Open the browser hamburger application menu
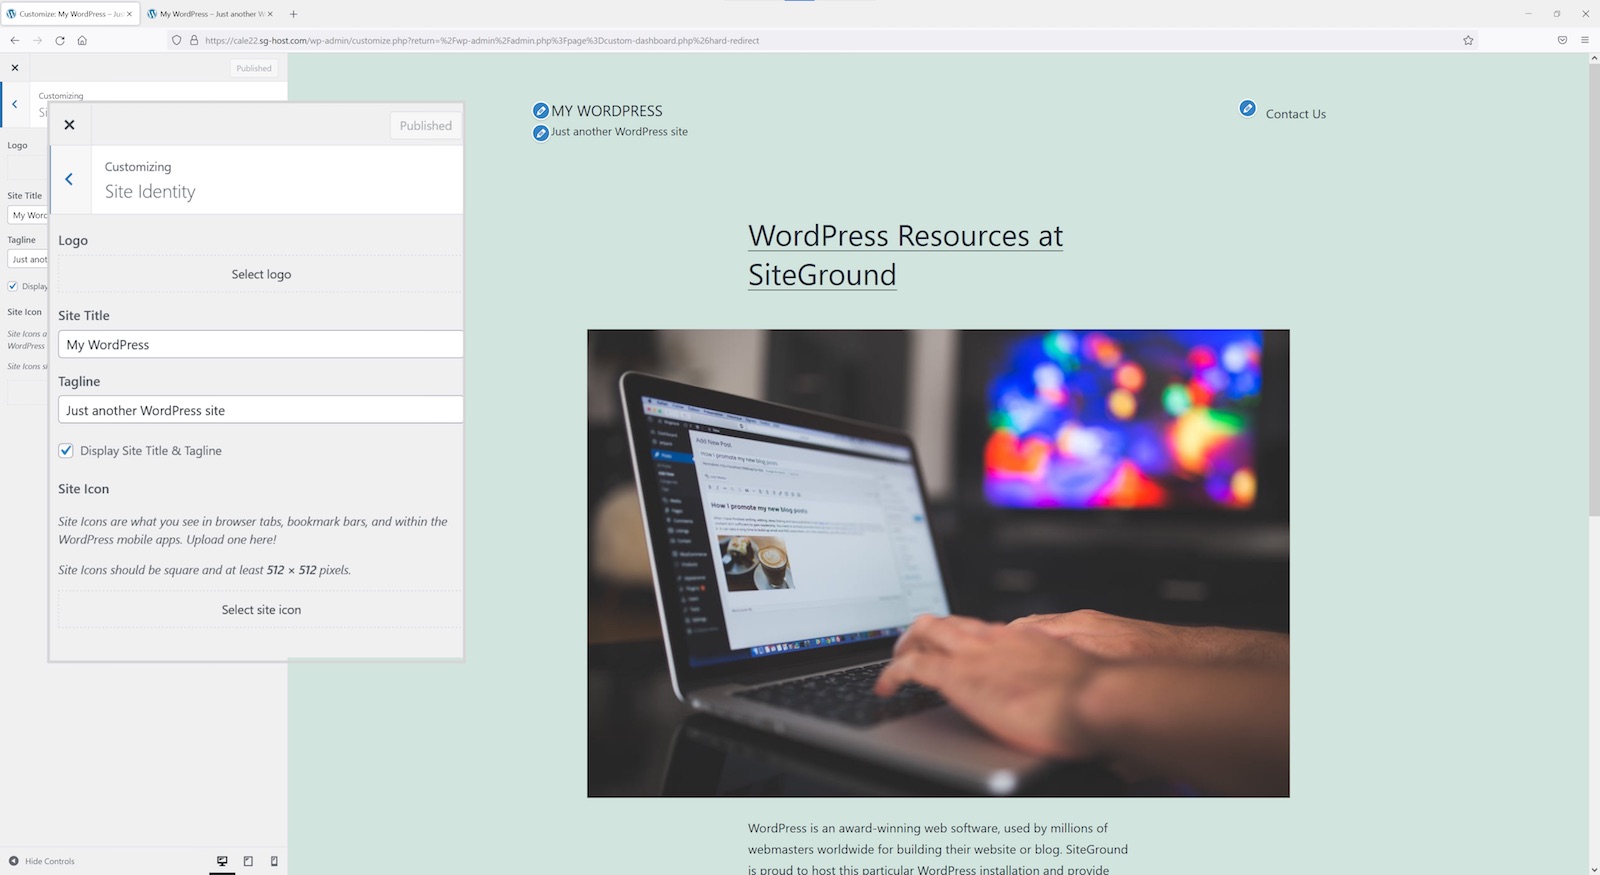The height and width of the screenshot is (875, 1600). click(1585, 40)
